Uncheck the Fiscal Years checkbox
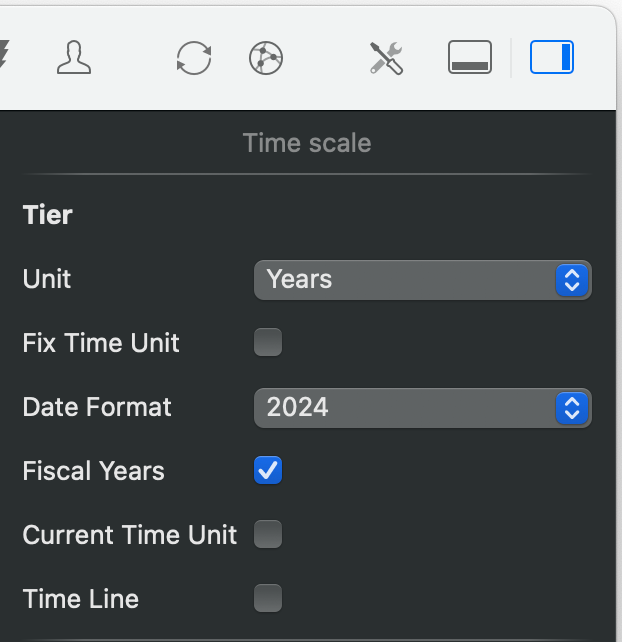This screenshot has height=642, width=622. pos(268,471)
